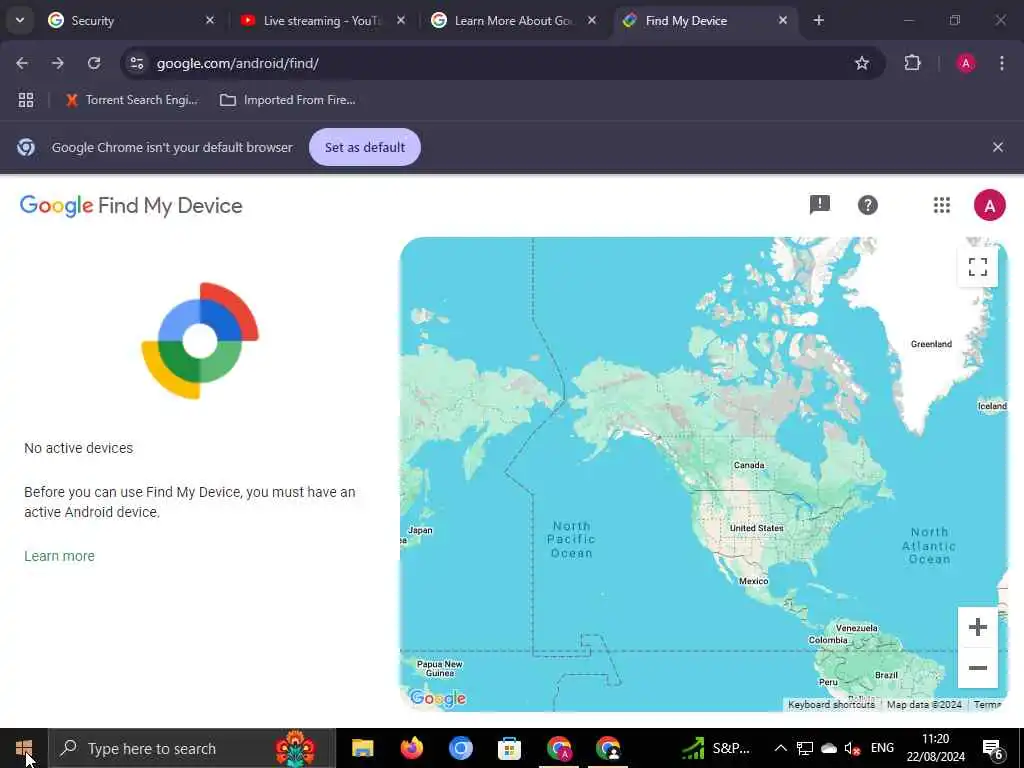This screenshot has width=1024, height=768.
Task: Open the clock and date flyout
Action: coord(935,748)
